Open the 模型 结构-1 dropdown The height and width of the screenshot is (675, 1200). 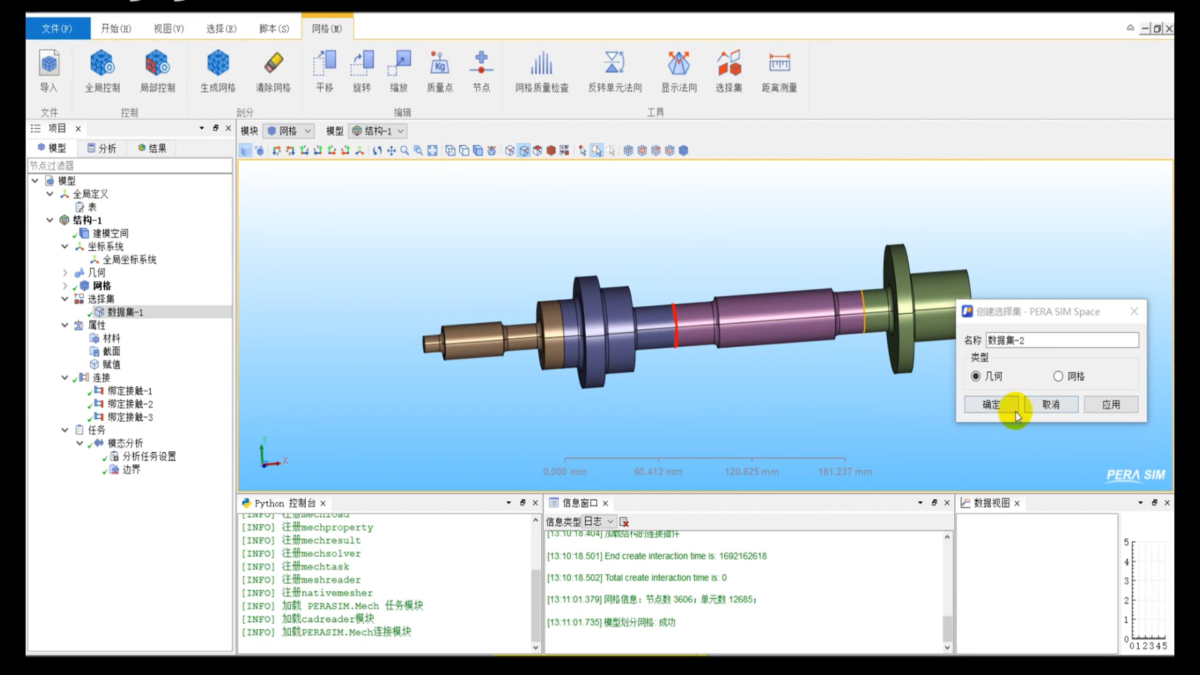378,131
